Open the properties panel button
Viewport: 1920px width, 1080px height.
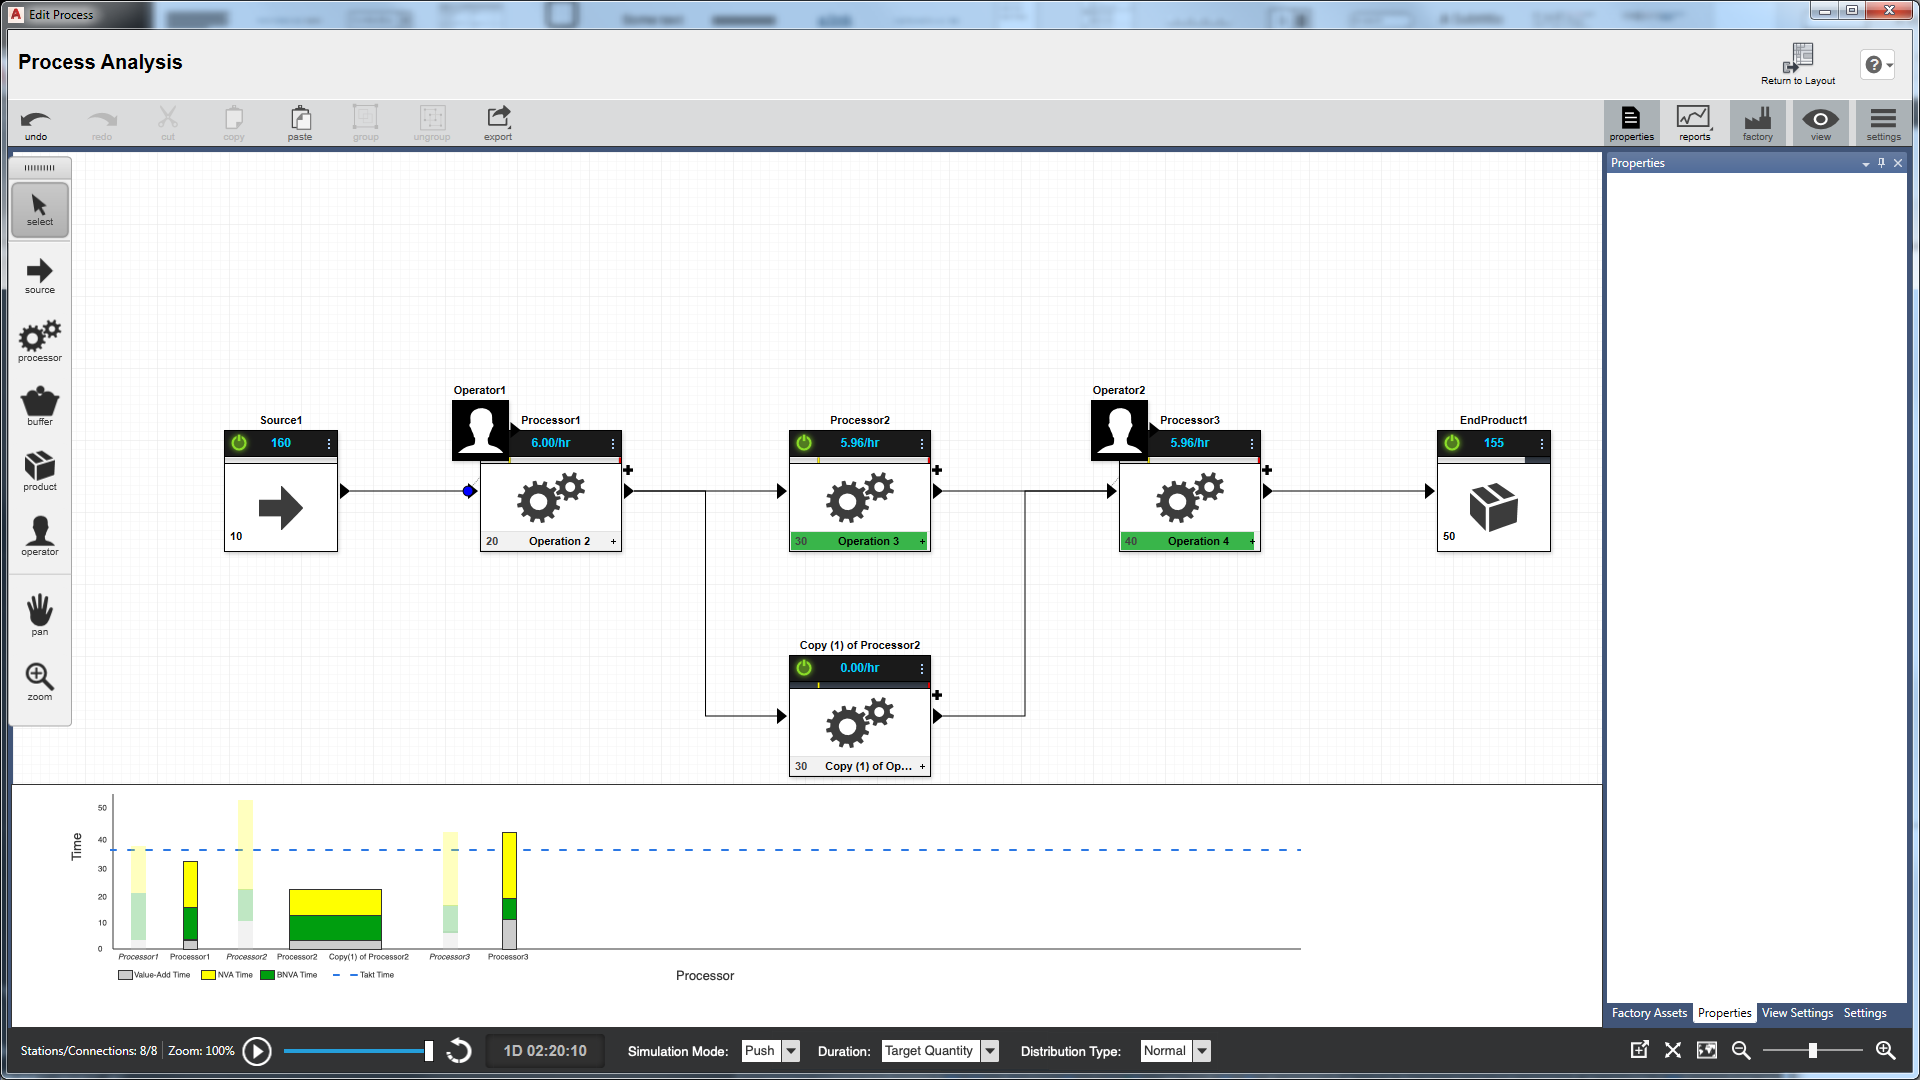(x=1631, y=124)
